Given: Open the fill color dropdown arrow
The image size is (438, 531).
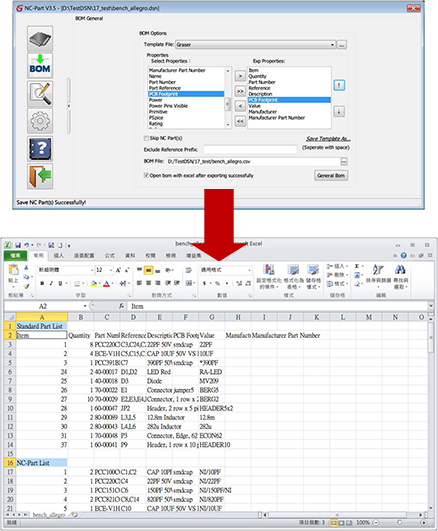Looking at the screenshot, I should 99,283.
